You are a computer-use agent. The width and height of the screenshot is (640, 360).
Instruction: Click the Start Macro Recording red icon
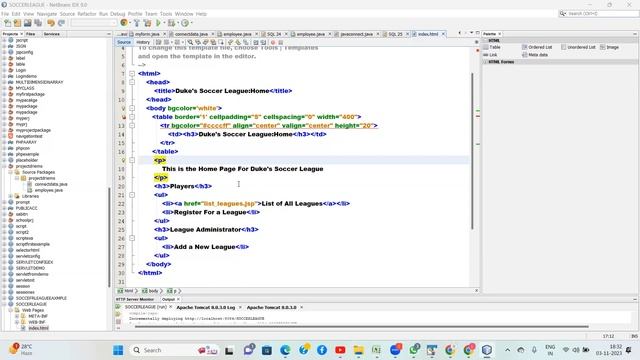[x=273, y=42]
